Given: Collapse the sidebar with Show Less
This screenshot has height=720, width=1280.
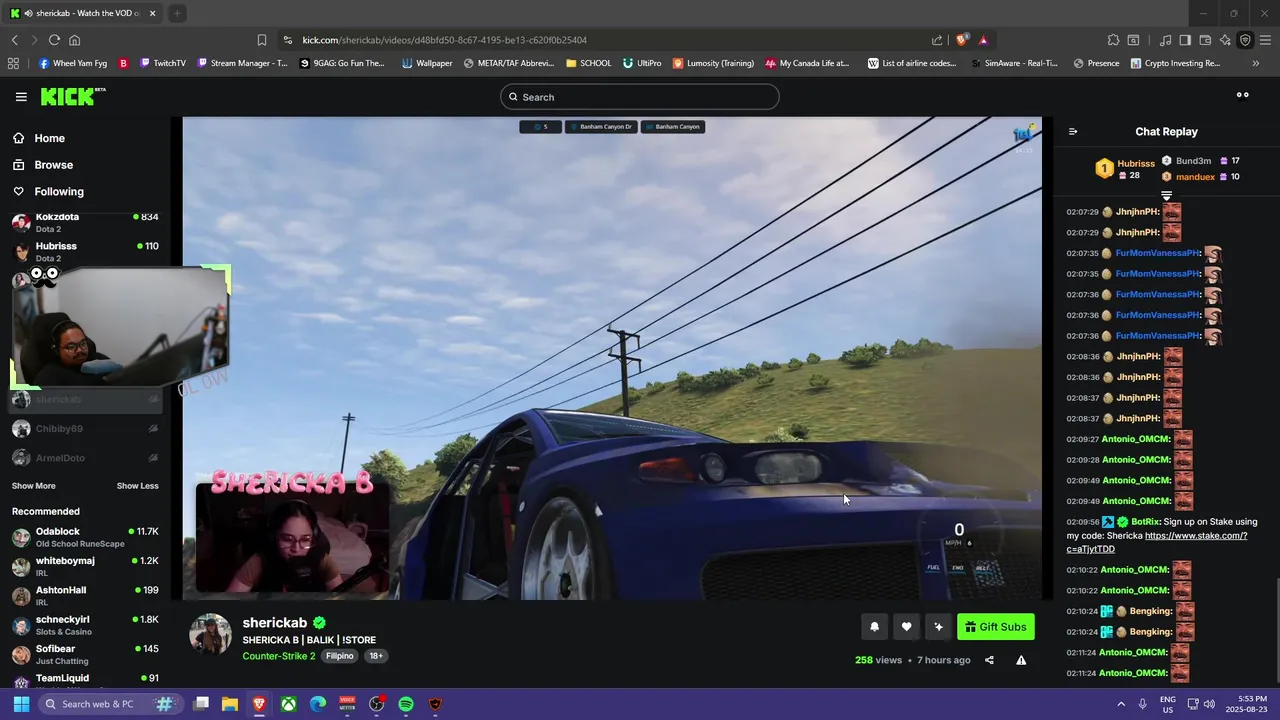Looking at the screenshot, I should point(137,486).
